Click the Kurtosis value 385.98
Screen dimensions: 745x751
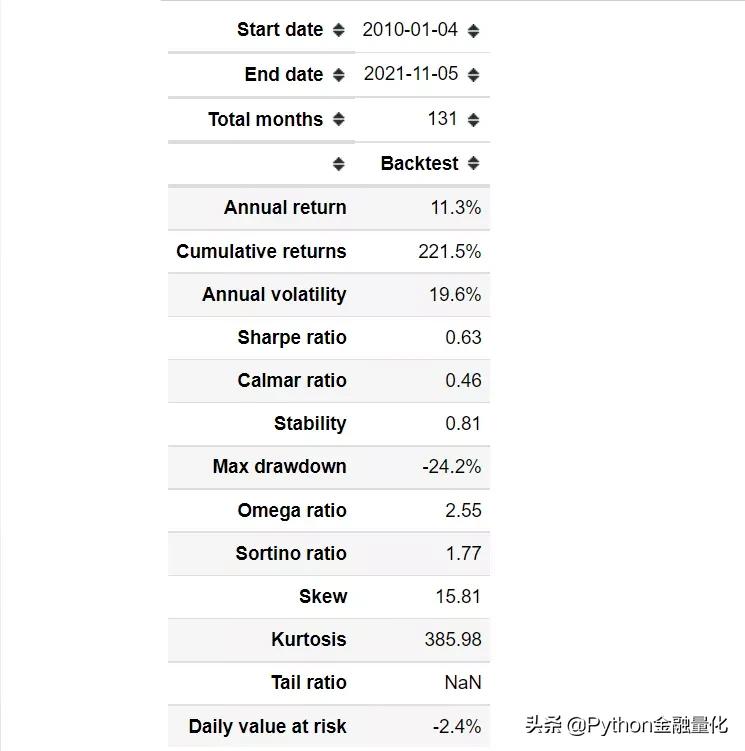tap(452, 639)
